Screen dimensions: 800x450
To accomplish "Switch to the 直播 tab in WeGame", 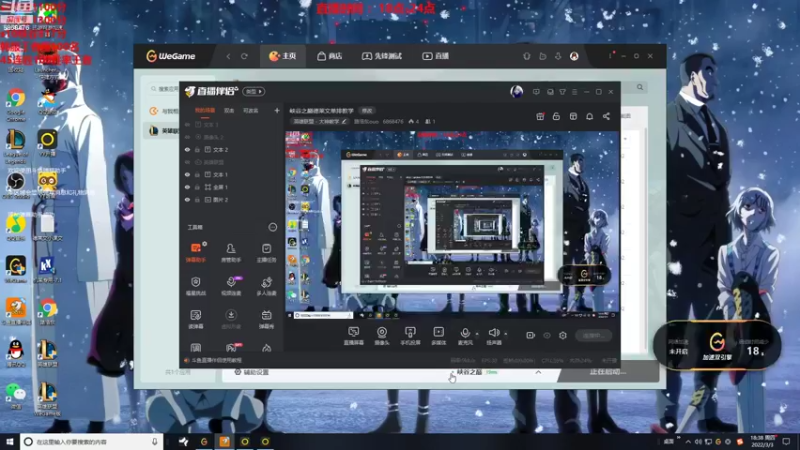I will (x=435, y=56).
